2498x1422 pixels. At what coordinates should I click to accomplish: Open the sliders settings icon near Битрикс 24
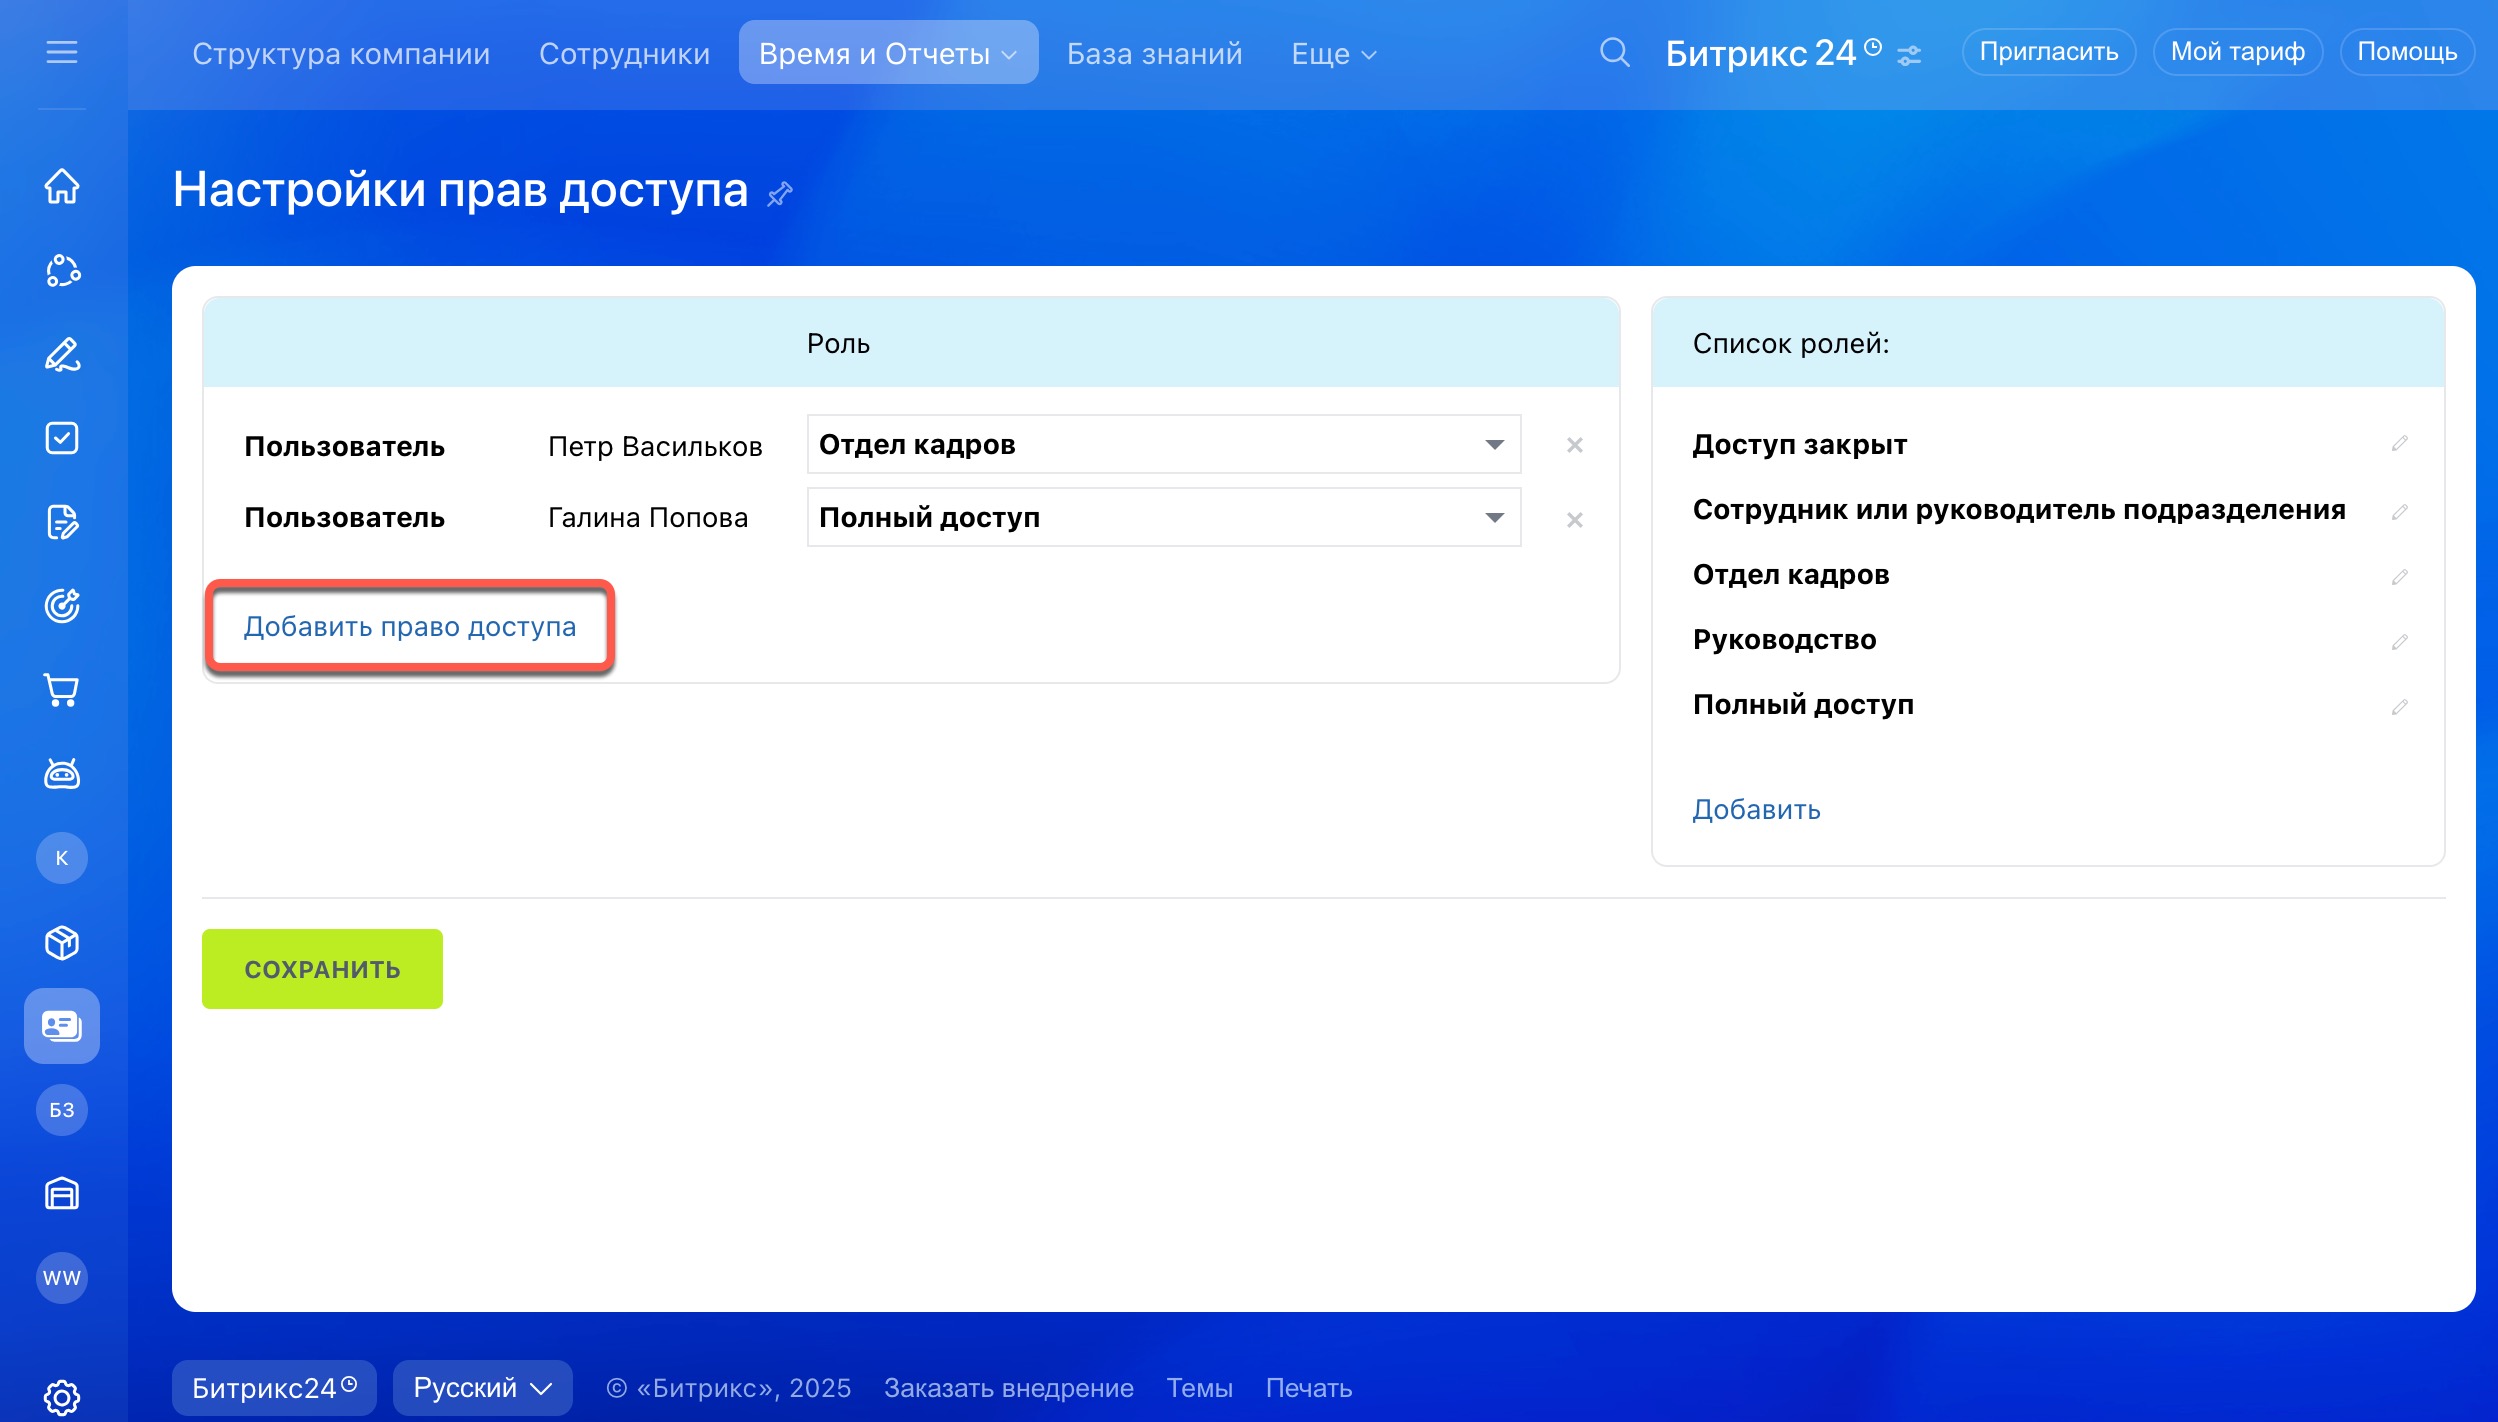1909,55
